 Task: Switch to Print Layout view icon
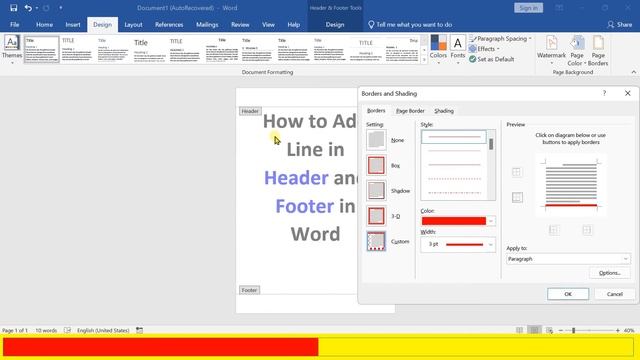pyautogui.click(x=534, y=330)
